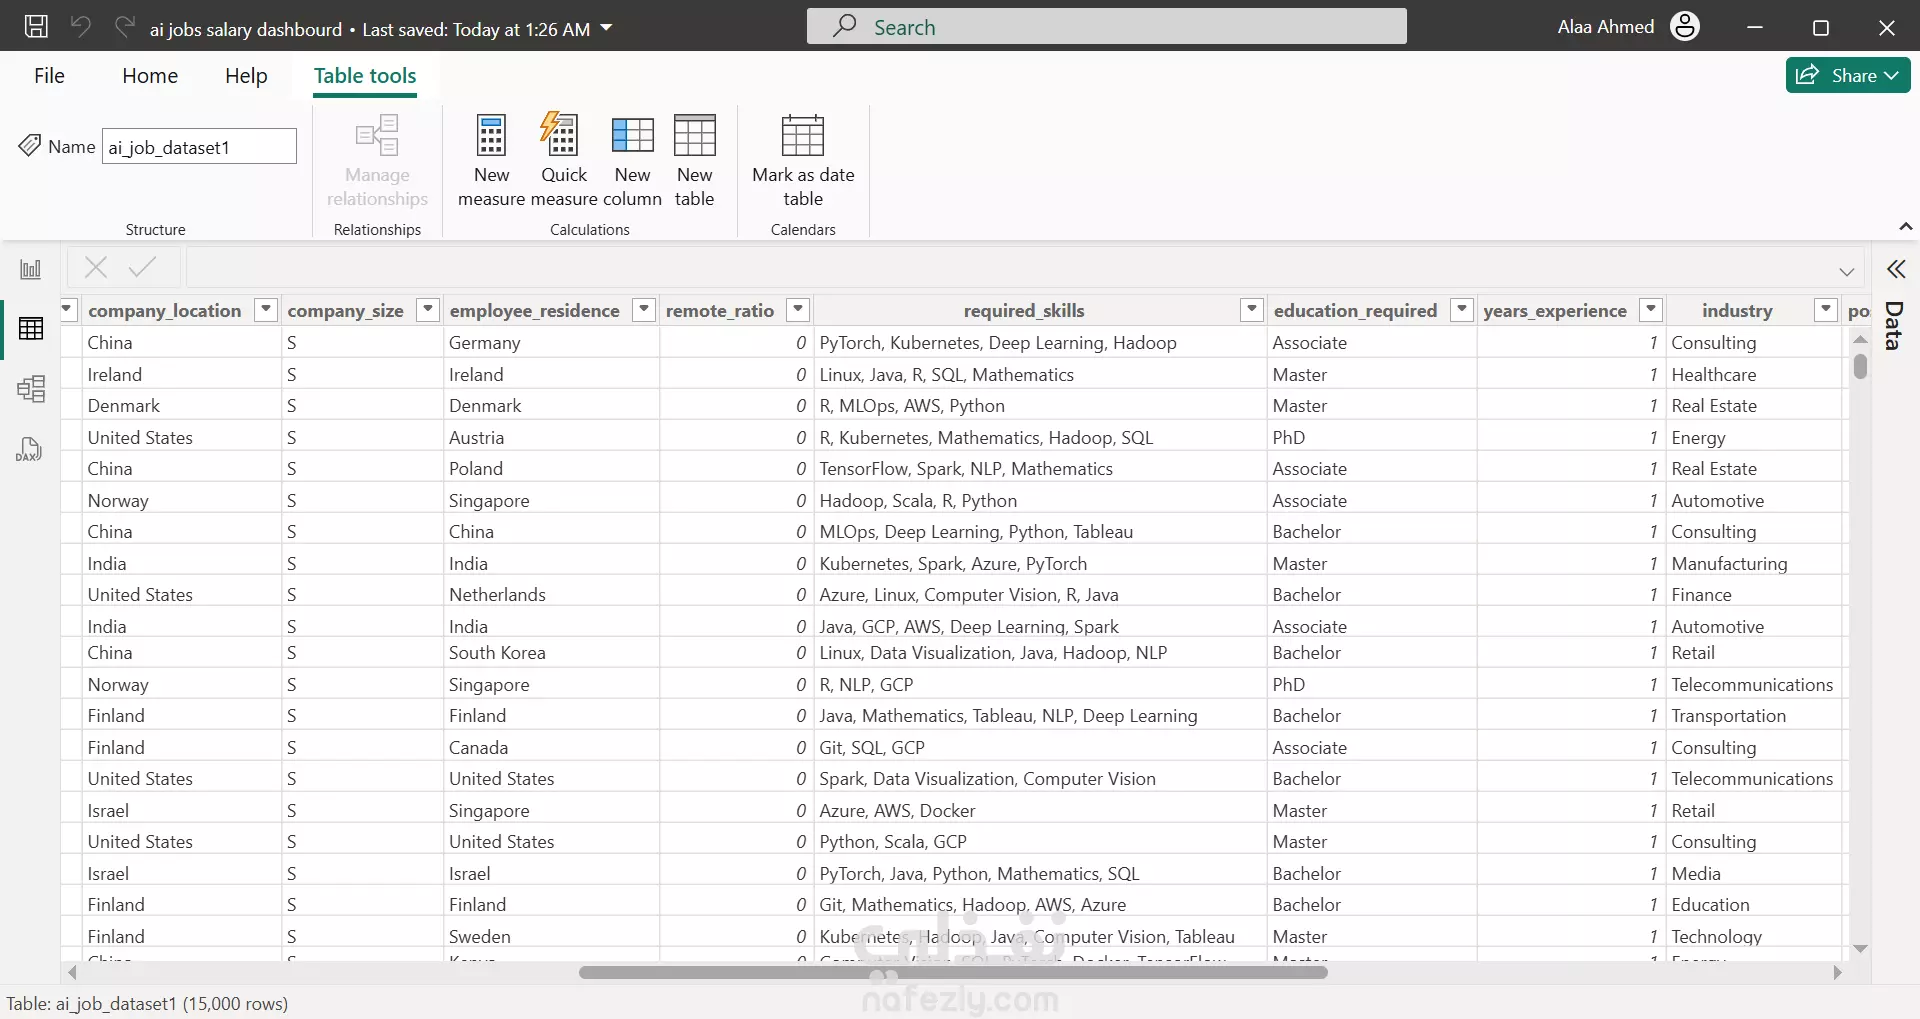
Task: Cancel formula with the X icon
Action: click(x=96, y=267)
